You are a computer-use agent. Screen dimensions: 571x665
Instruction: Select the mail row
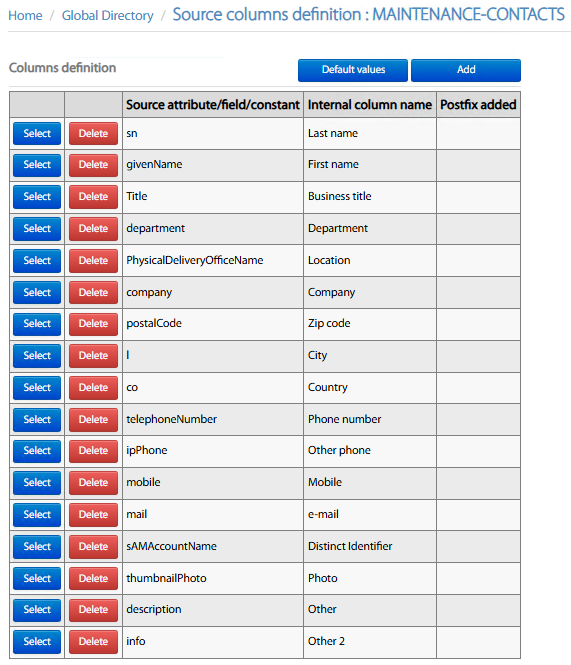[37, 515]
